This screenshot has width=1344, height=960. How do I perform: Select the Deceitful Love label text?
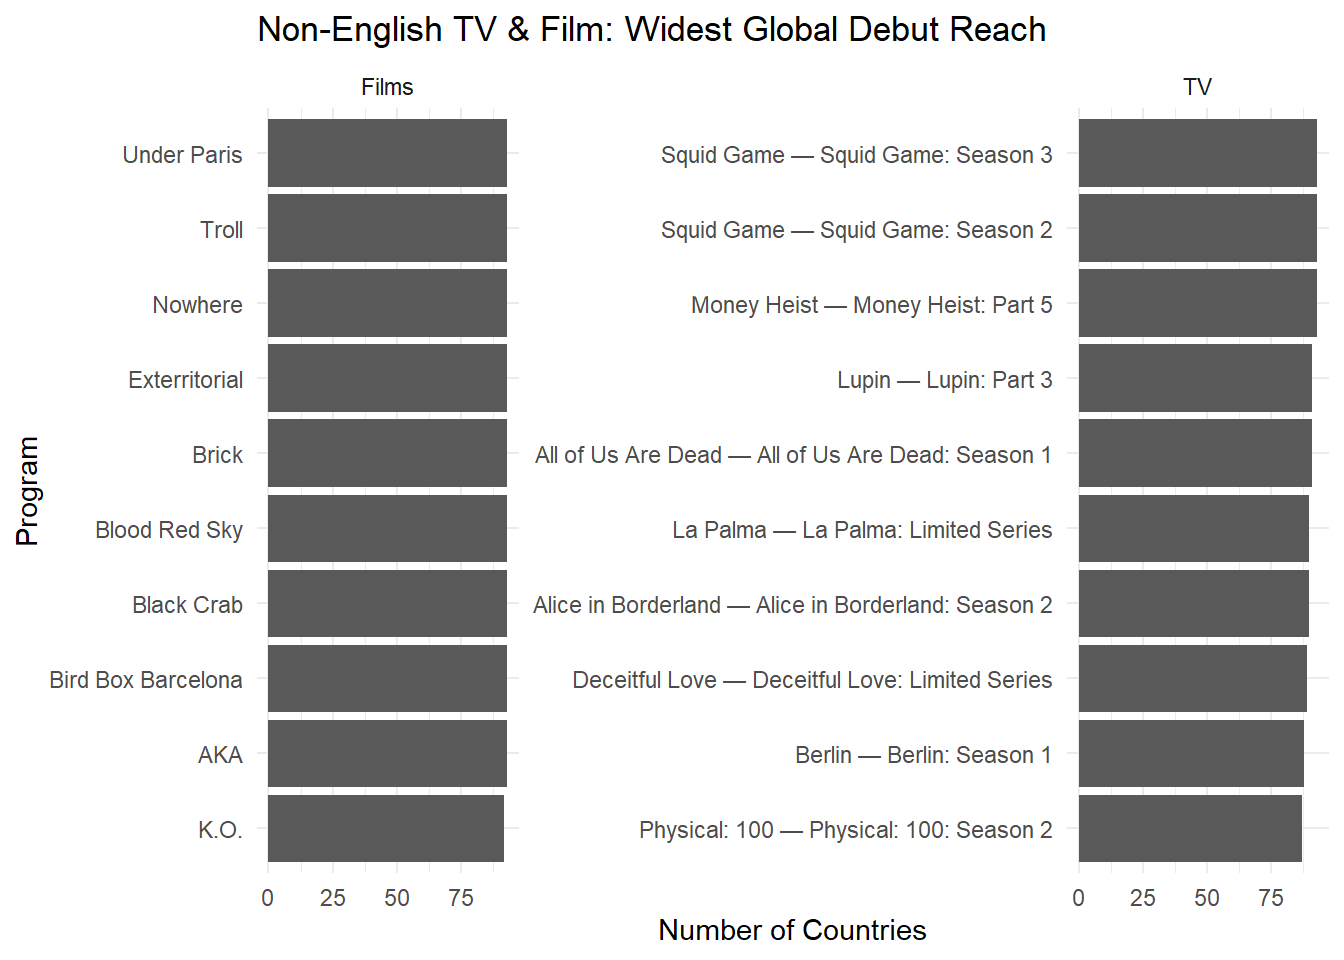[x=812, y=680]
